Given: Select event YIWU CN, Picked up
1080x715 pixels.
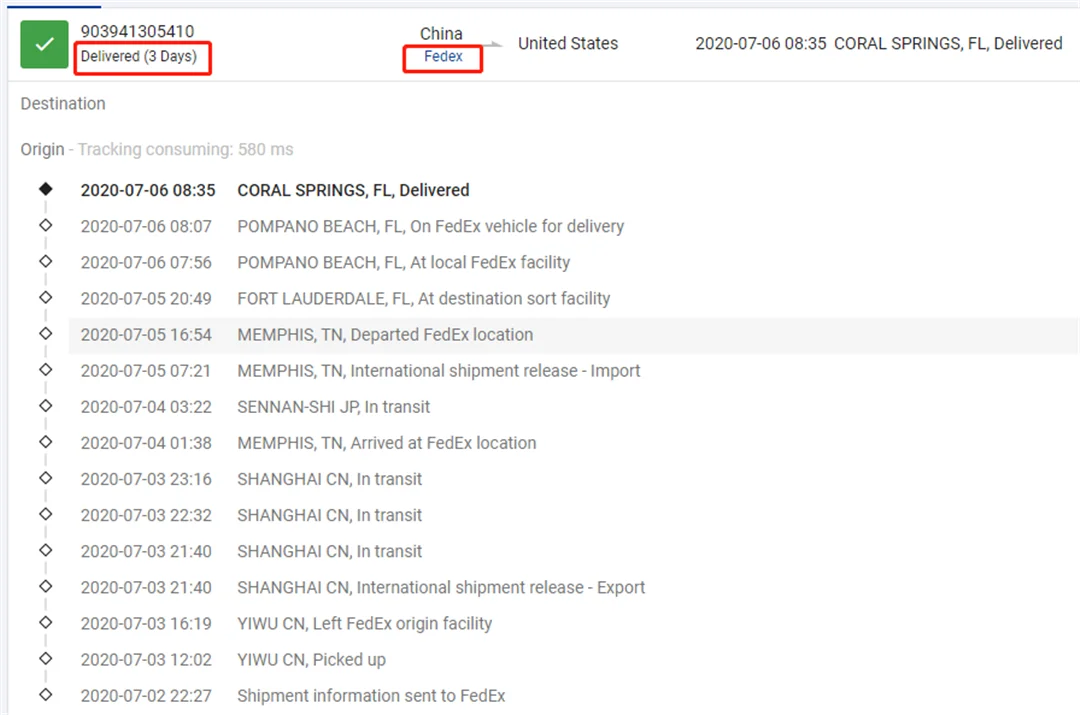Looking at the screenshot, I should 311,660.
